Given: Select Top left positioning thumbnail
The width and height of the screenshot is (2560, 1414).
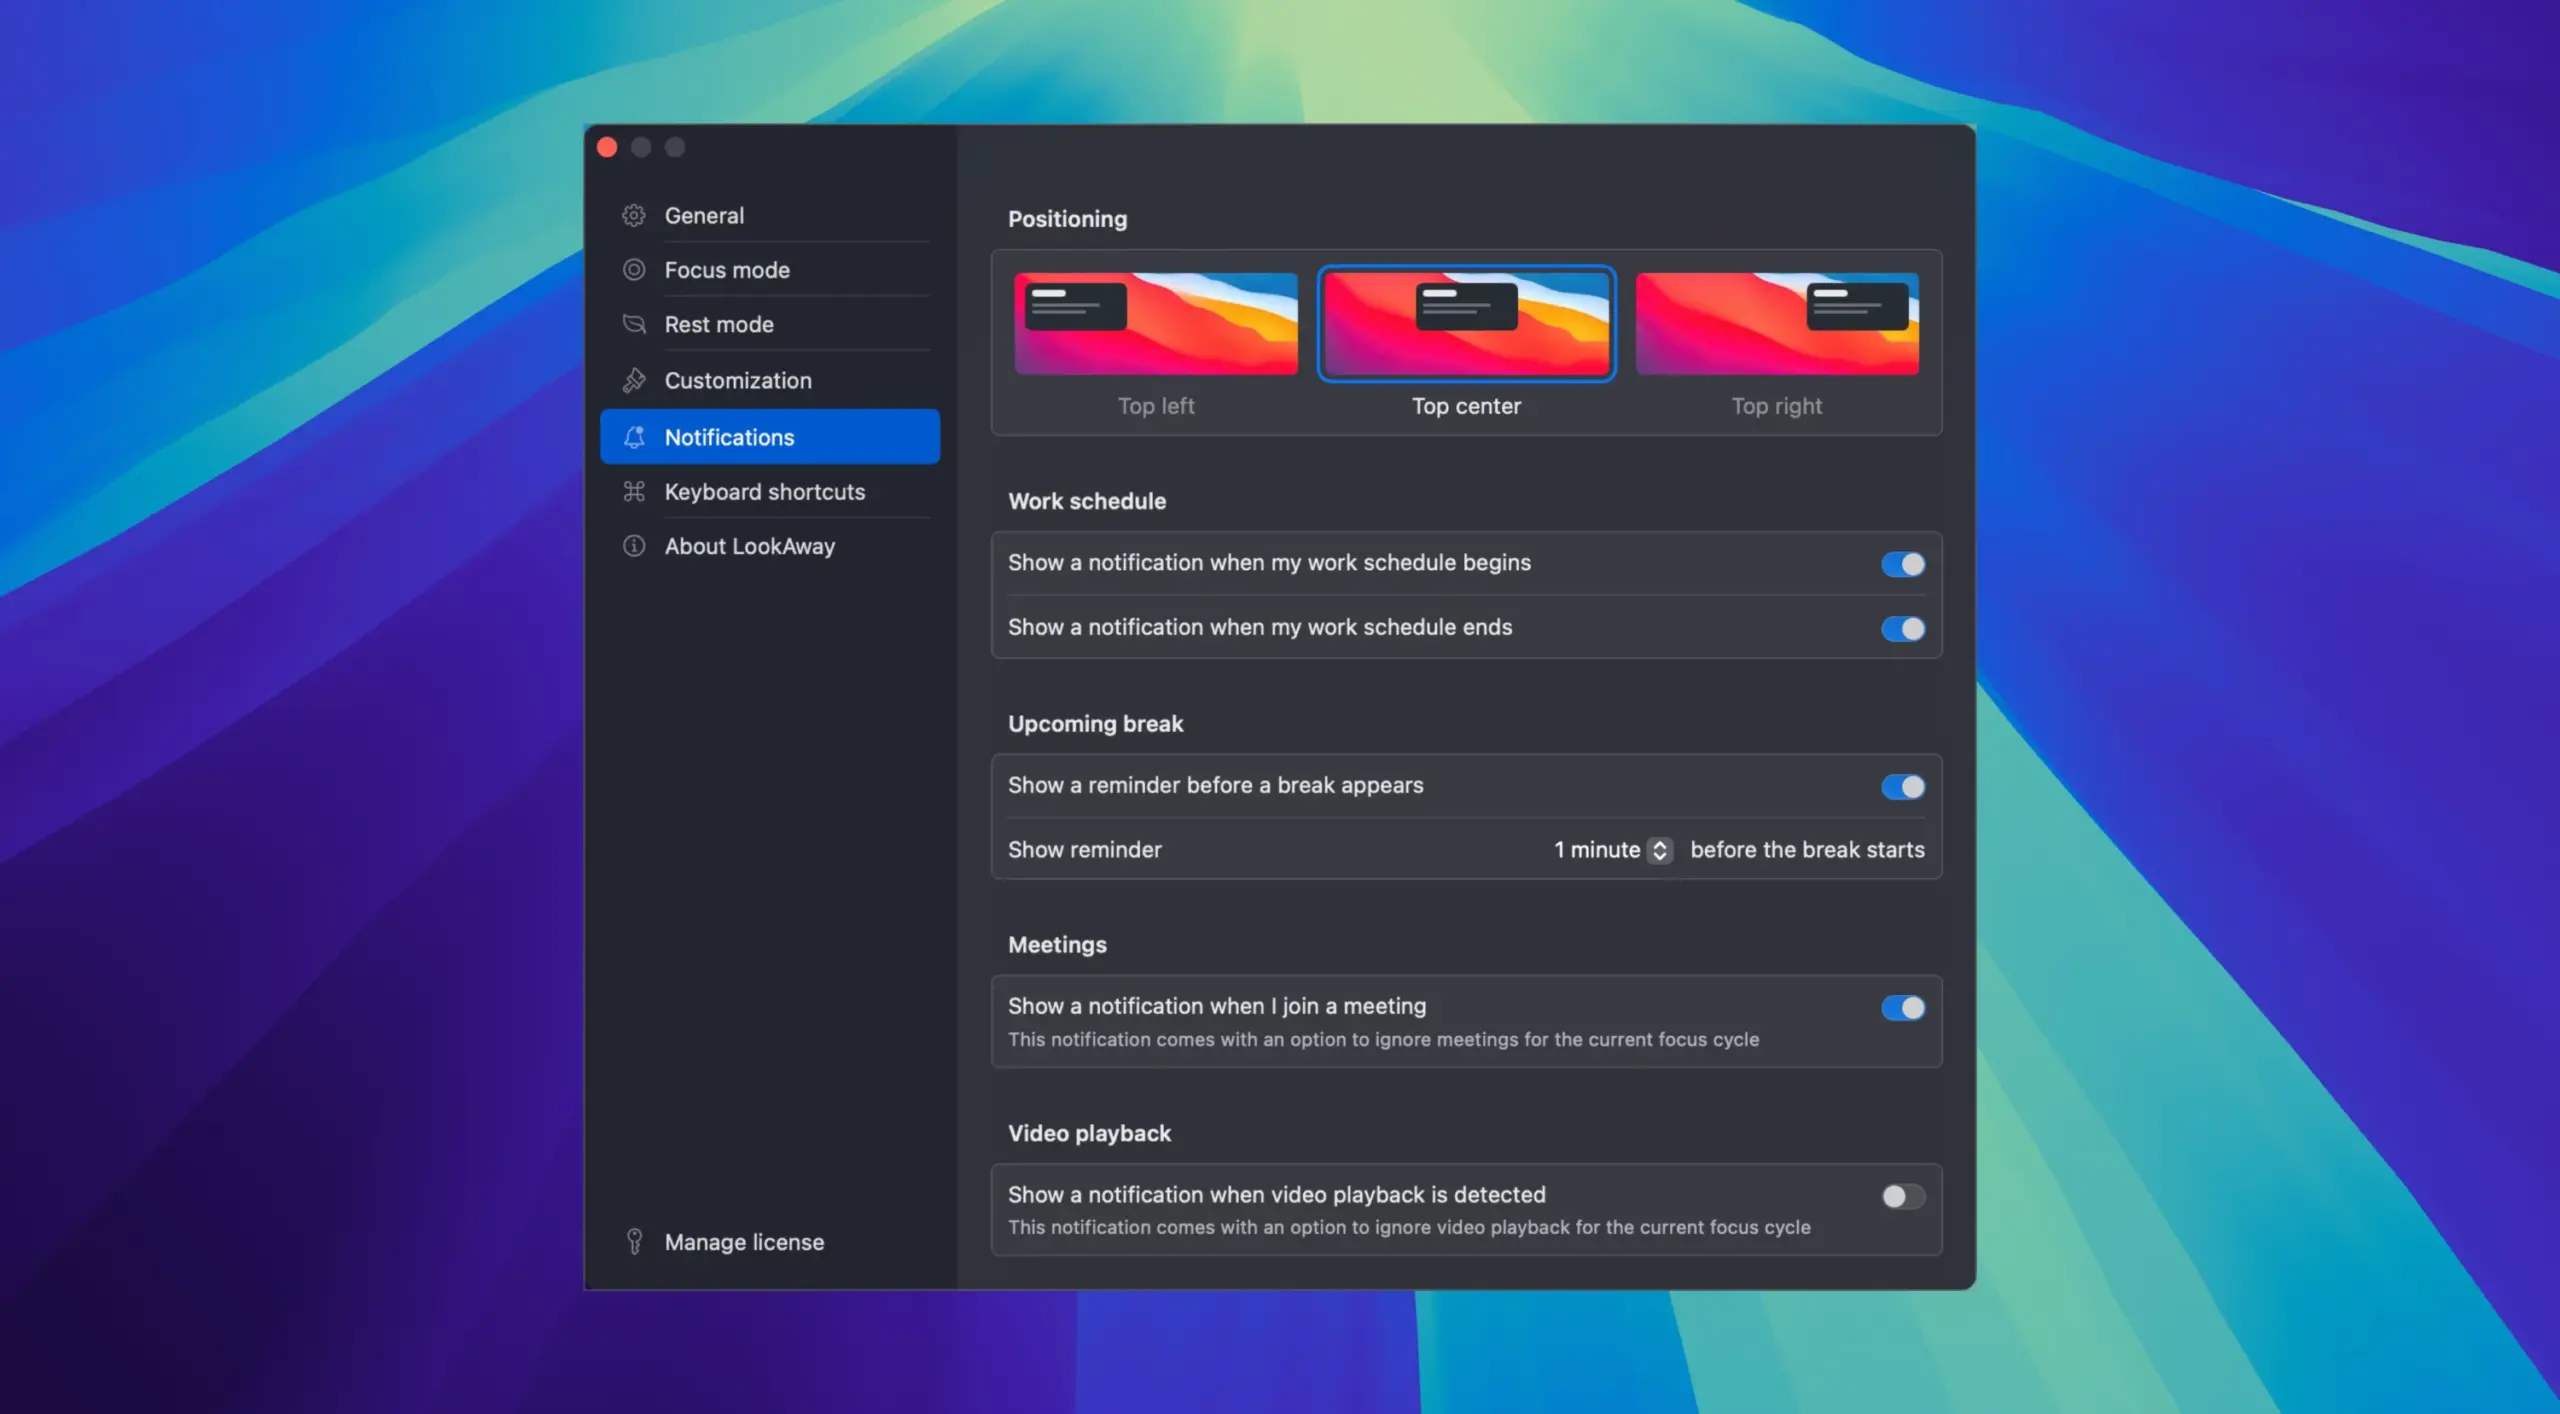Looking at the screenshot, I should pyautogui.click(x=1156, y=324).
